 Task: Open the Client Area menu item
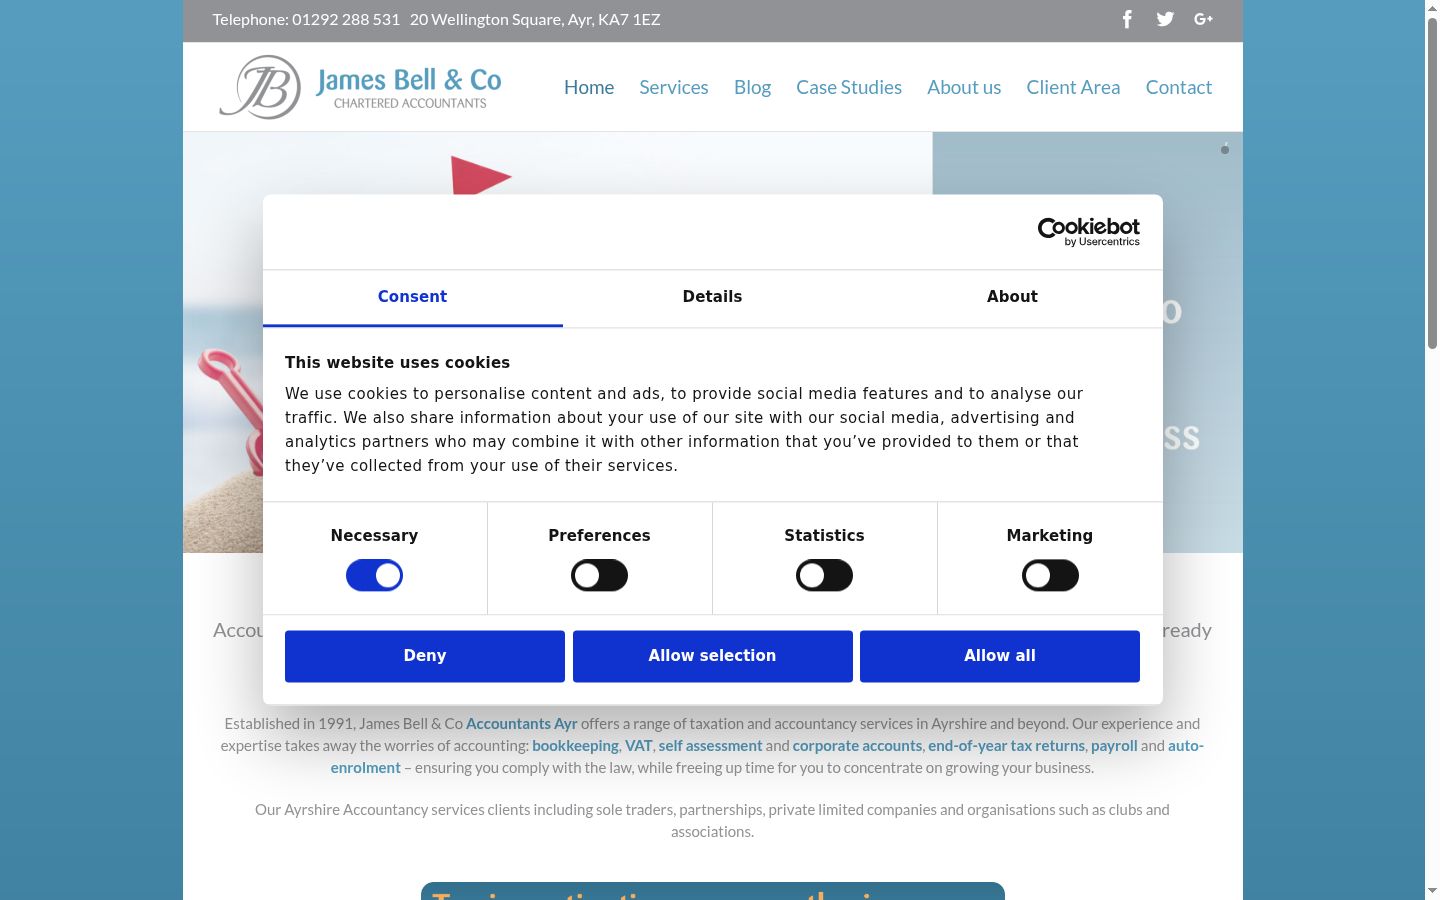(1073, 87)
